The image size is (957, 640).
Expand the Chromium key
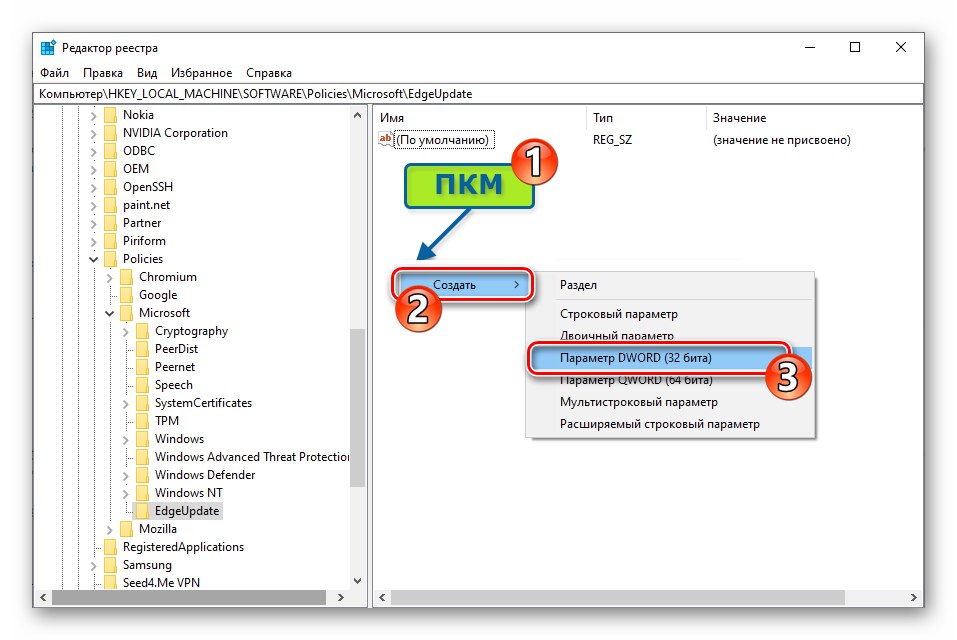pyautogui.click(x=109, y=278)
